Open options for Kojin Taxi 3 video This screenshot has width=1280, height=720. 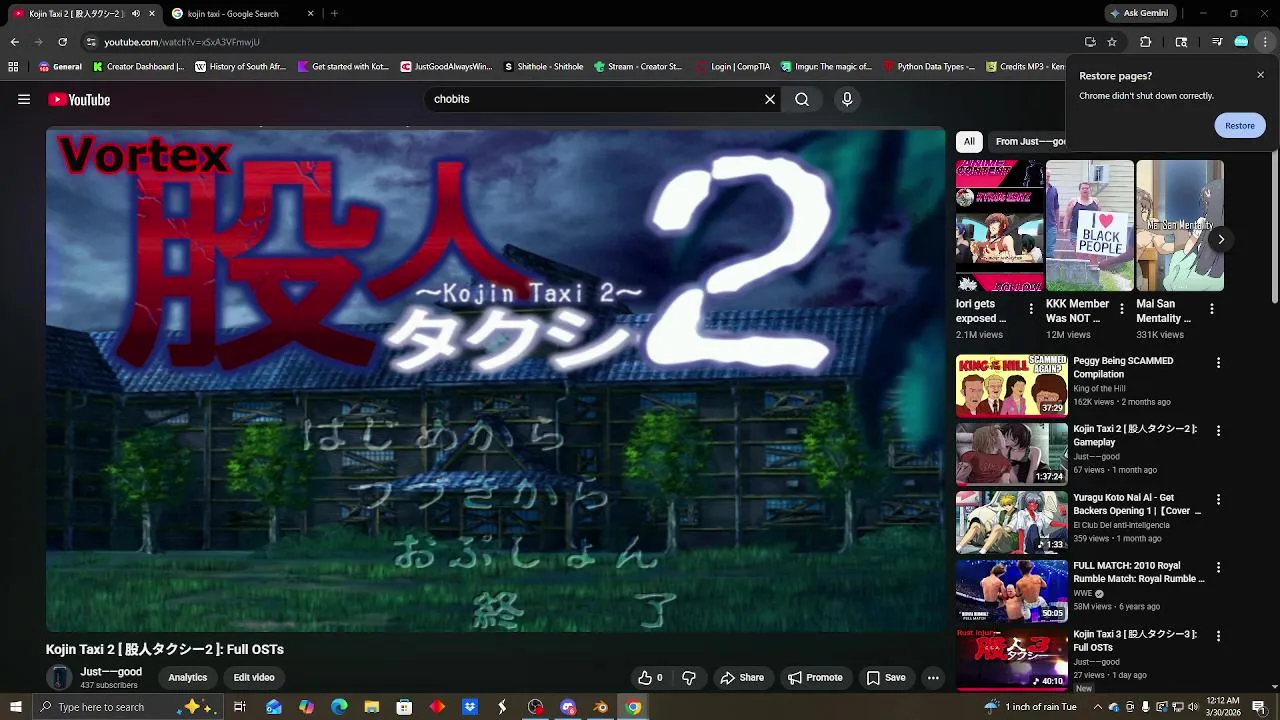click(x=1218, y=636)
